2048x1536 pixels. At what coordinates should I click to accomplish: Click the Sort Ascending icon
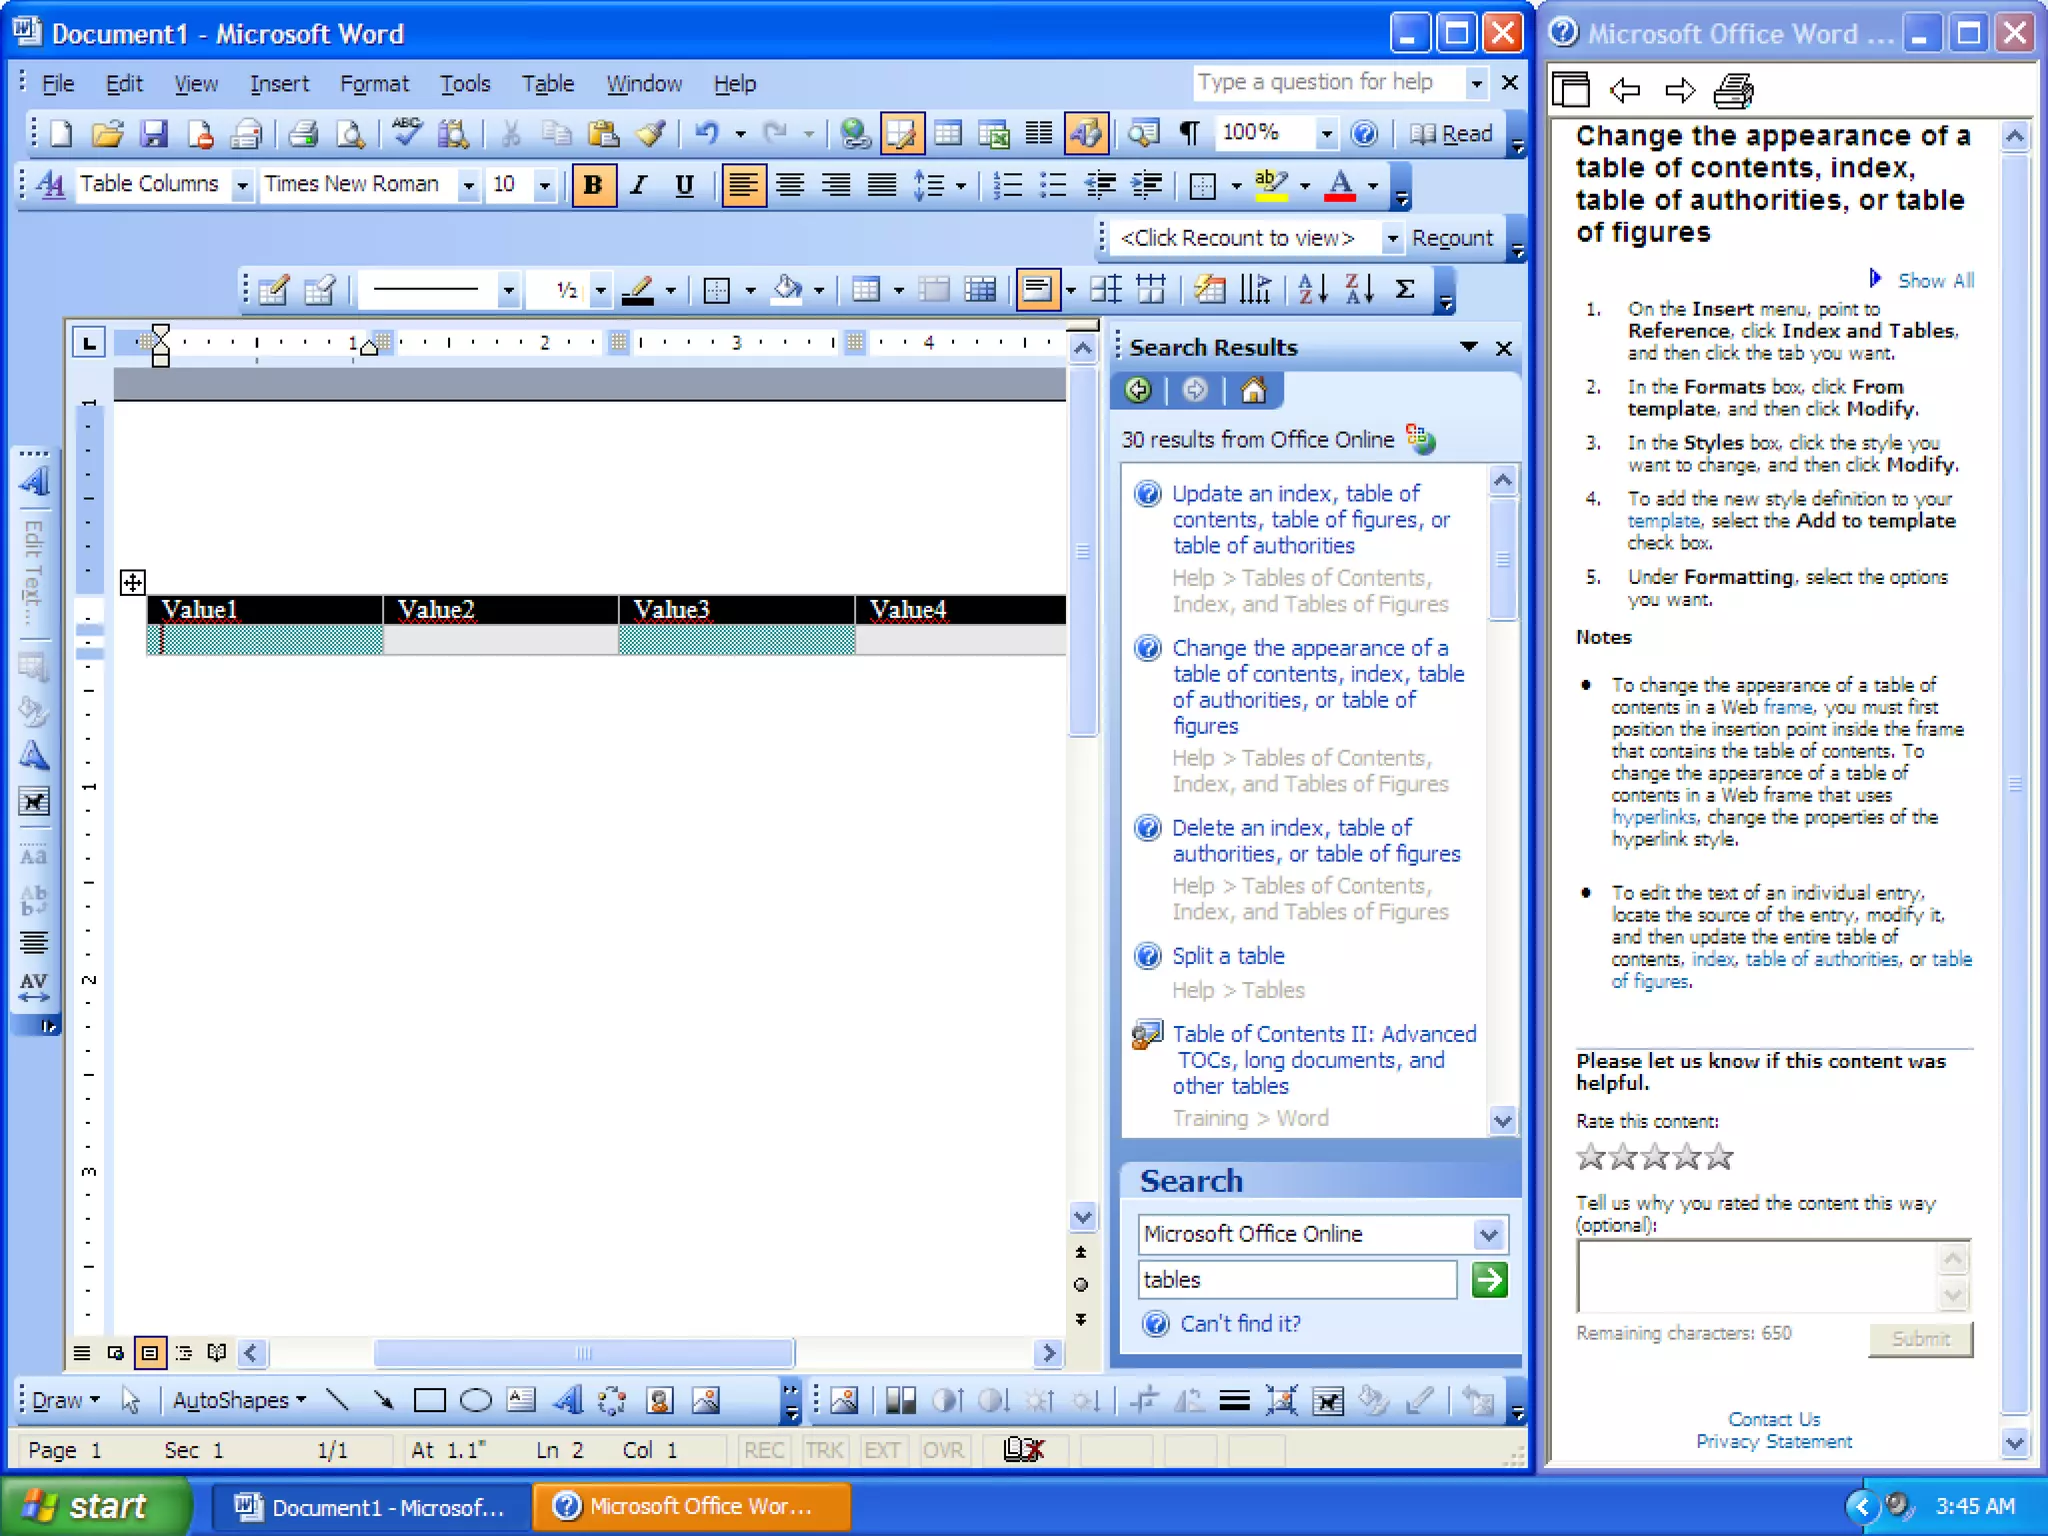pyautogui.click(x=1312, y=290)
